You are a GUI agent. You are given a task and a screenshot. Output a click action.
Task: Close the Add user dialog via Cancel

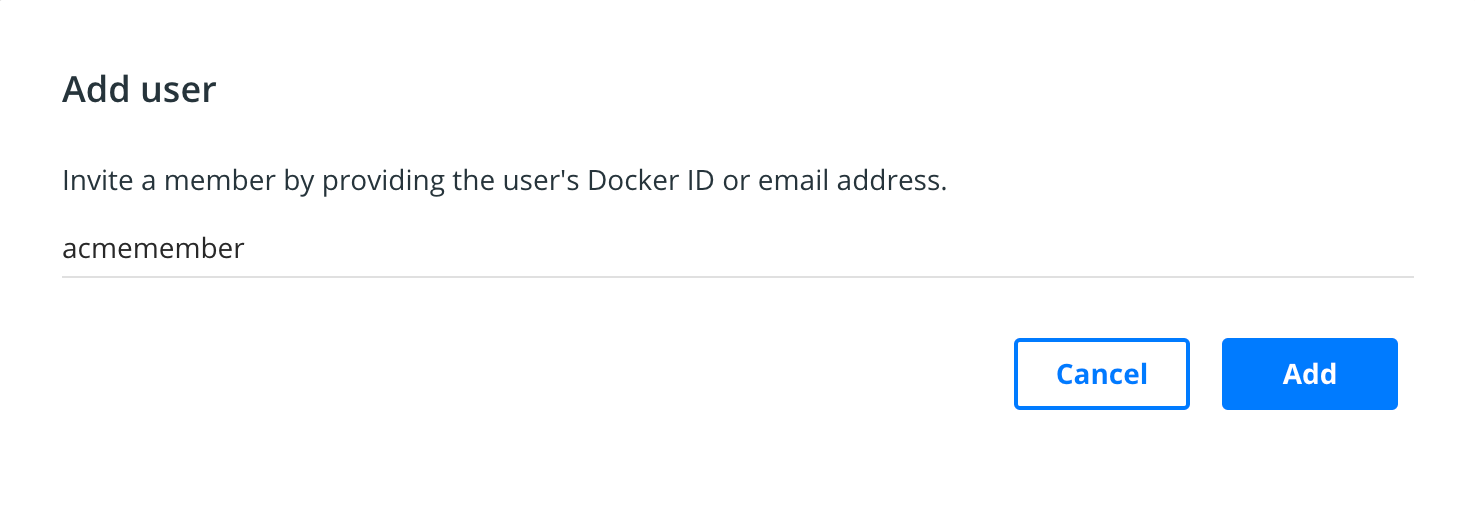point(1101,374)
